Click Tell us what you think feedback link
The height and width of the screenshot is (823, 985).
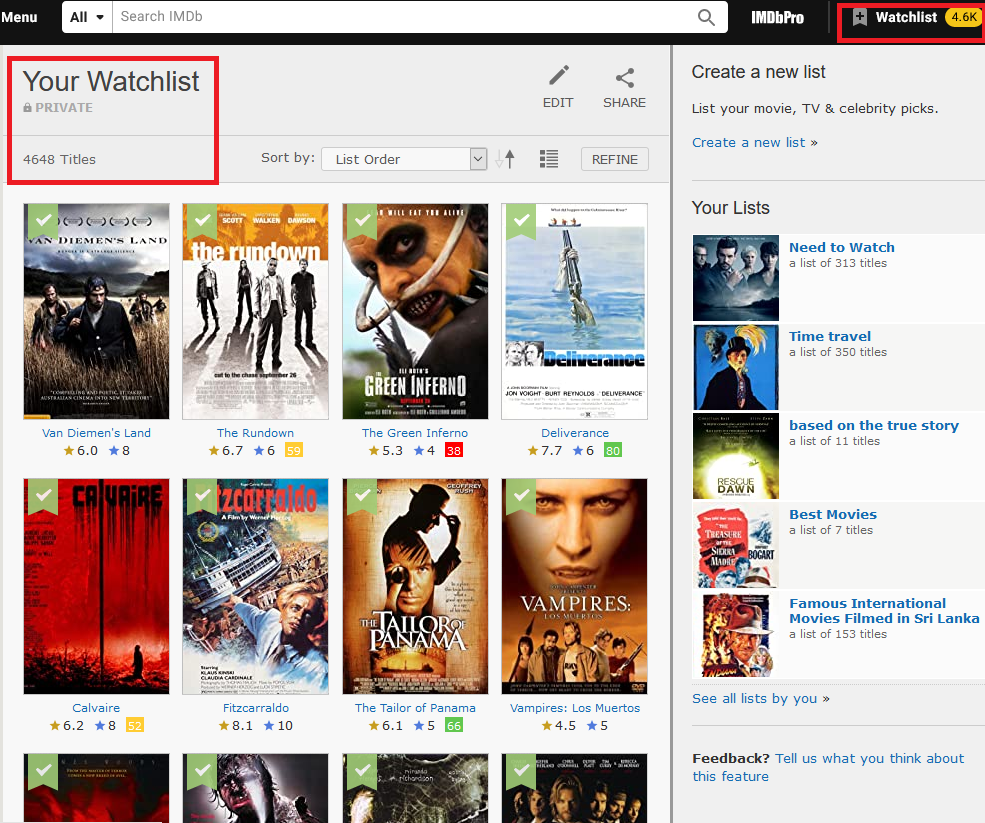(828, 767)
